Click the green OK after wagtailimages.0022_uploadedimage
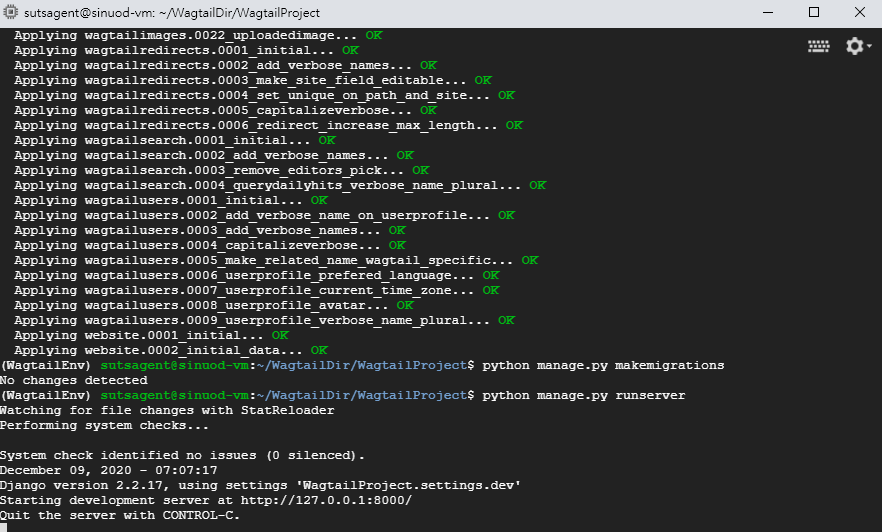This screenshot has width=882, height=532. pyautogui.click(x=374, y=35)
